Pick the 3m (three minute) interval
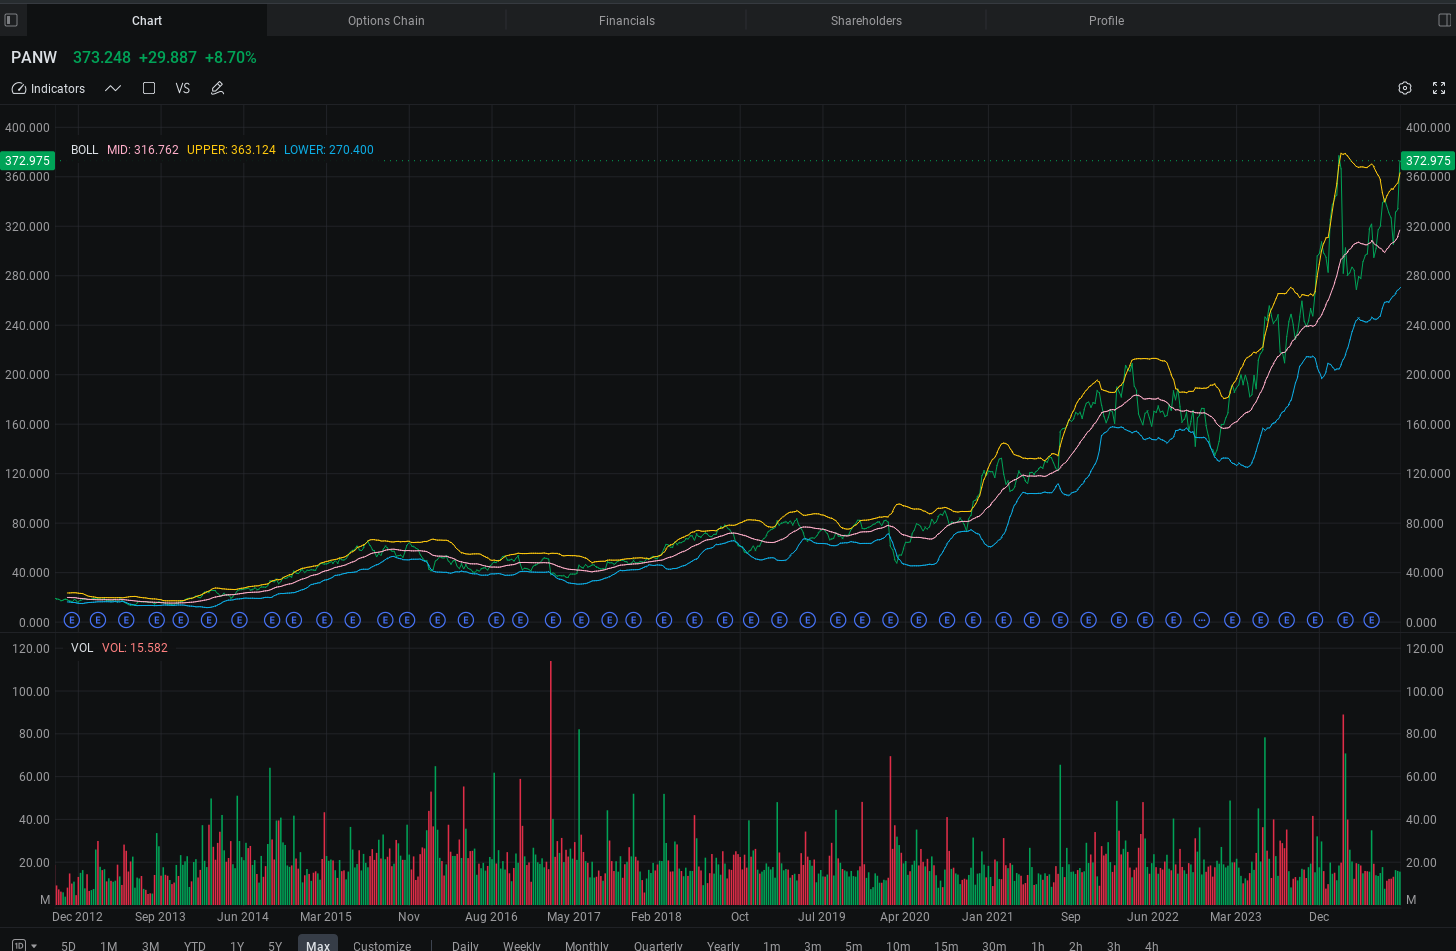The width and height of the screenshot is (1456, 951). click(x=813, y=945)
